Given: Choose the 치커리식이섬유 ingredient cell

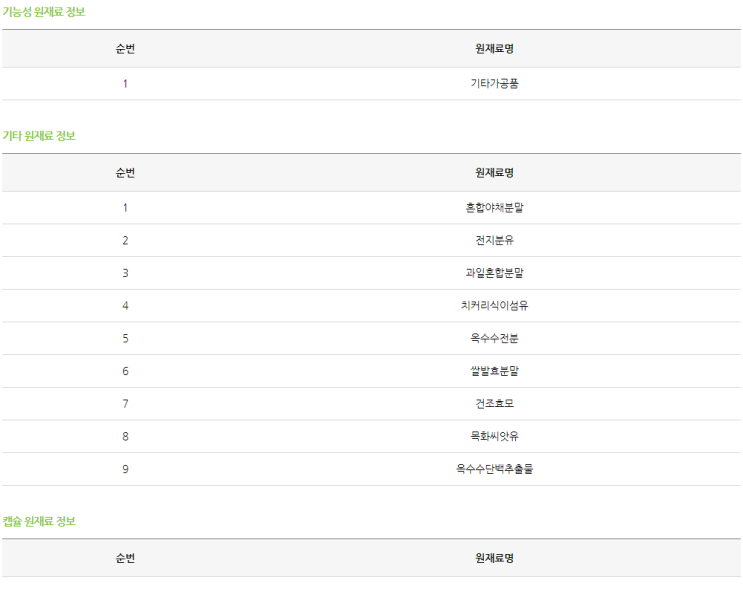Looking at the screenshot, I should (494, 306).
